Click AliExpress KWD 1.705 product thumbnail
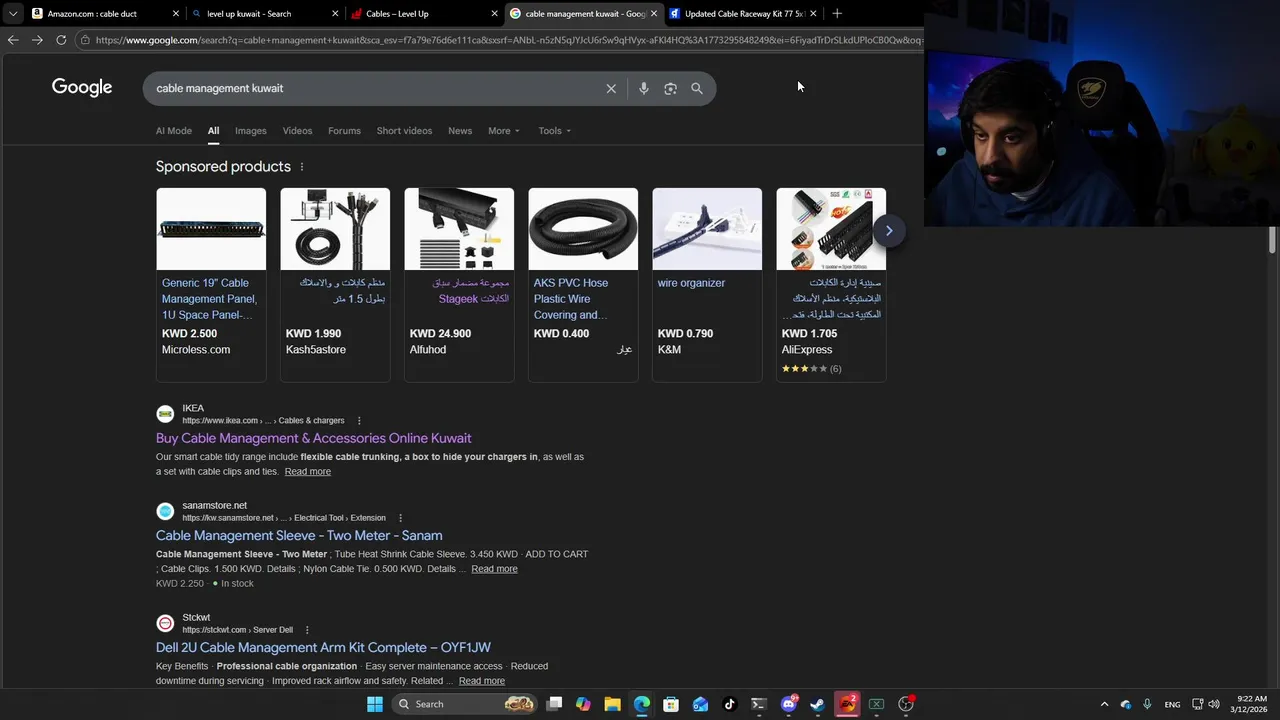Screen dimensions: 1280x720 click(x=831, y=229)
